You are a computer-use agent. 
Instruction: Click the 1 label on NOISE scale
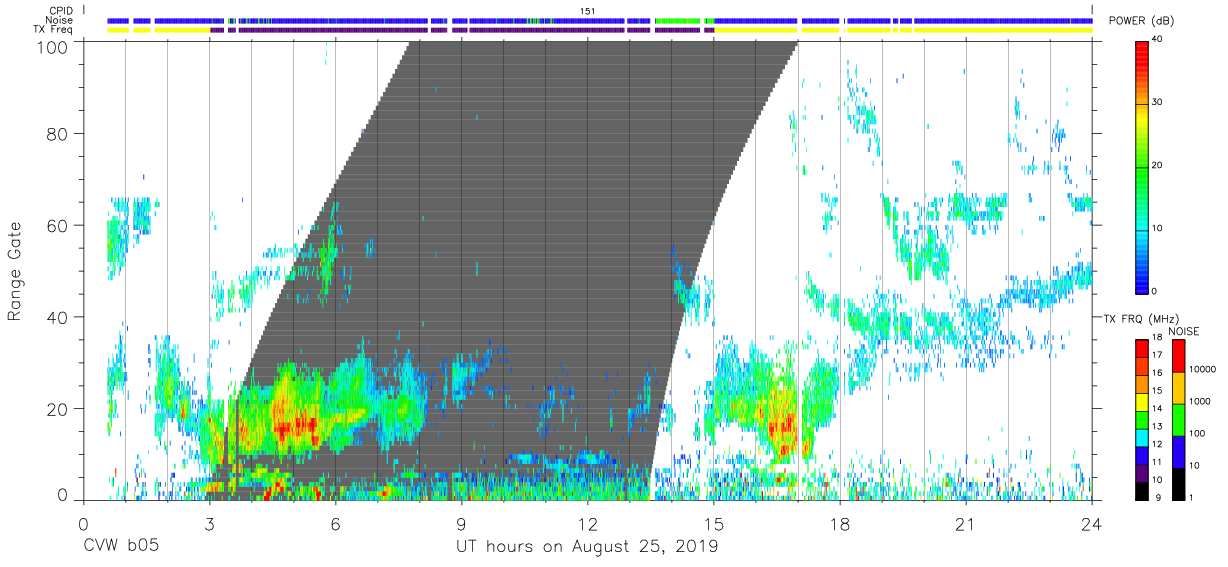click(1190, 497)
